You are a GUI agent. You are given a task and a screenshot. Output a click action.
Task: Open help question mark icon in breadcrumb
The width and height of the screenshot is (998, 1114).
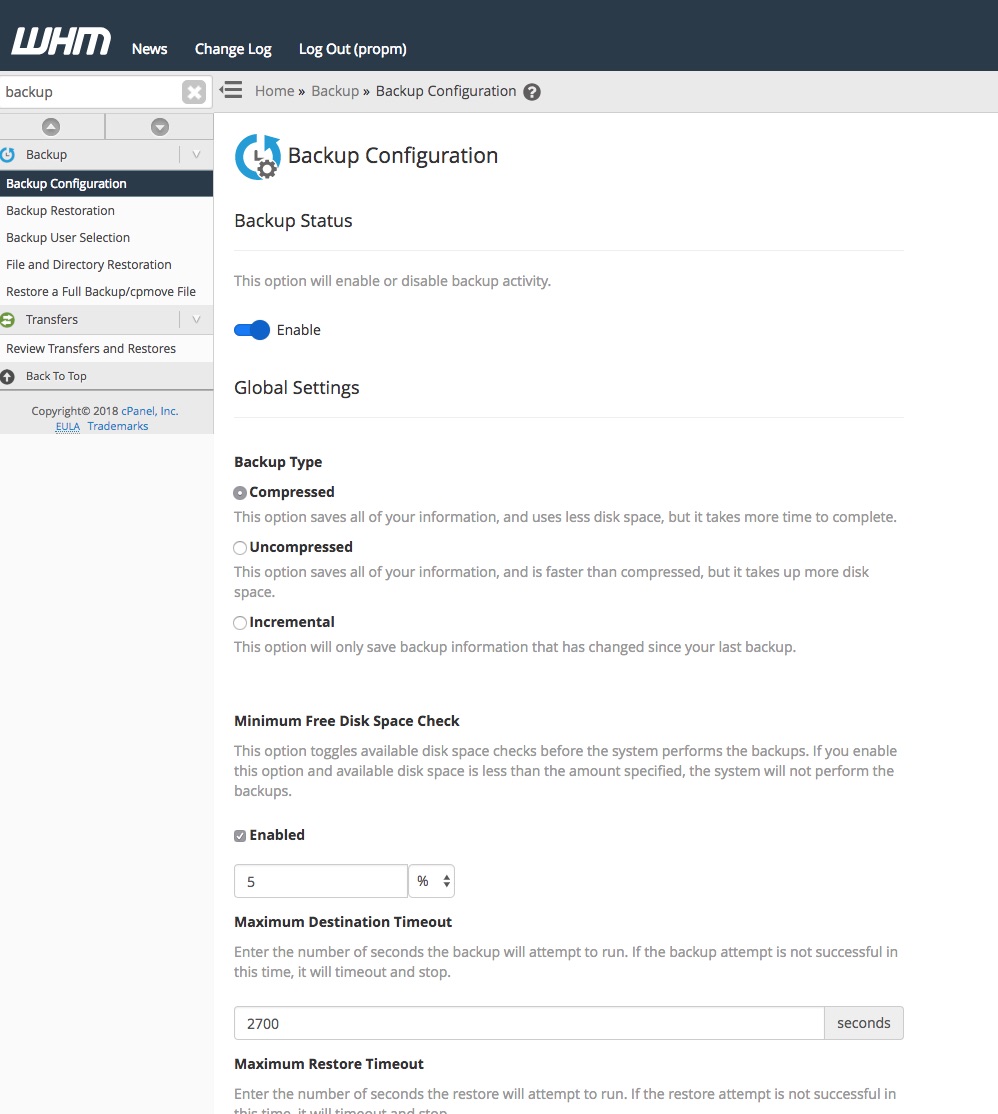coord(532,92)
